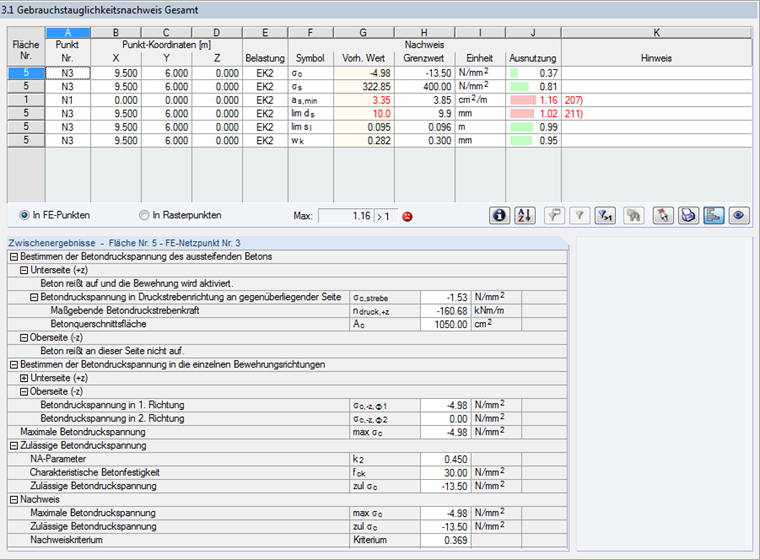The height and width of the screenshot is (560, 760).
Task: Expand the second 'Unterseite (+z)' node
Action: [24, 378]
